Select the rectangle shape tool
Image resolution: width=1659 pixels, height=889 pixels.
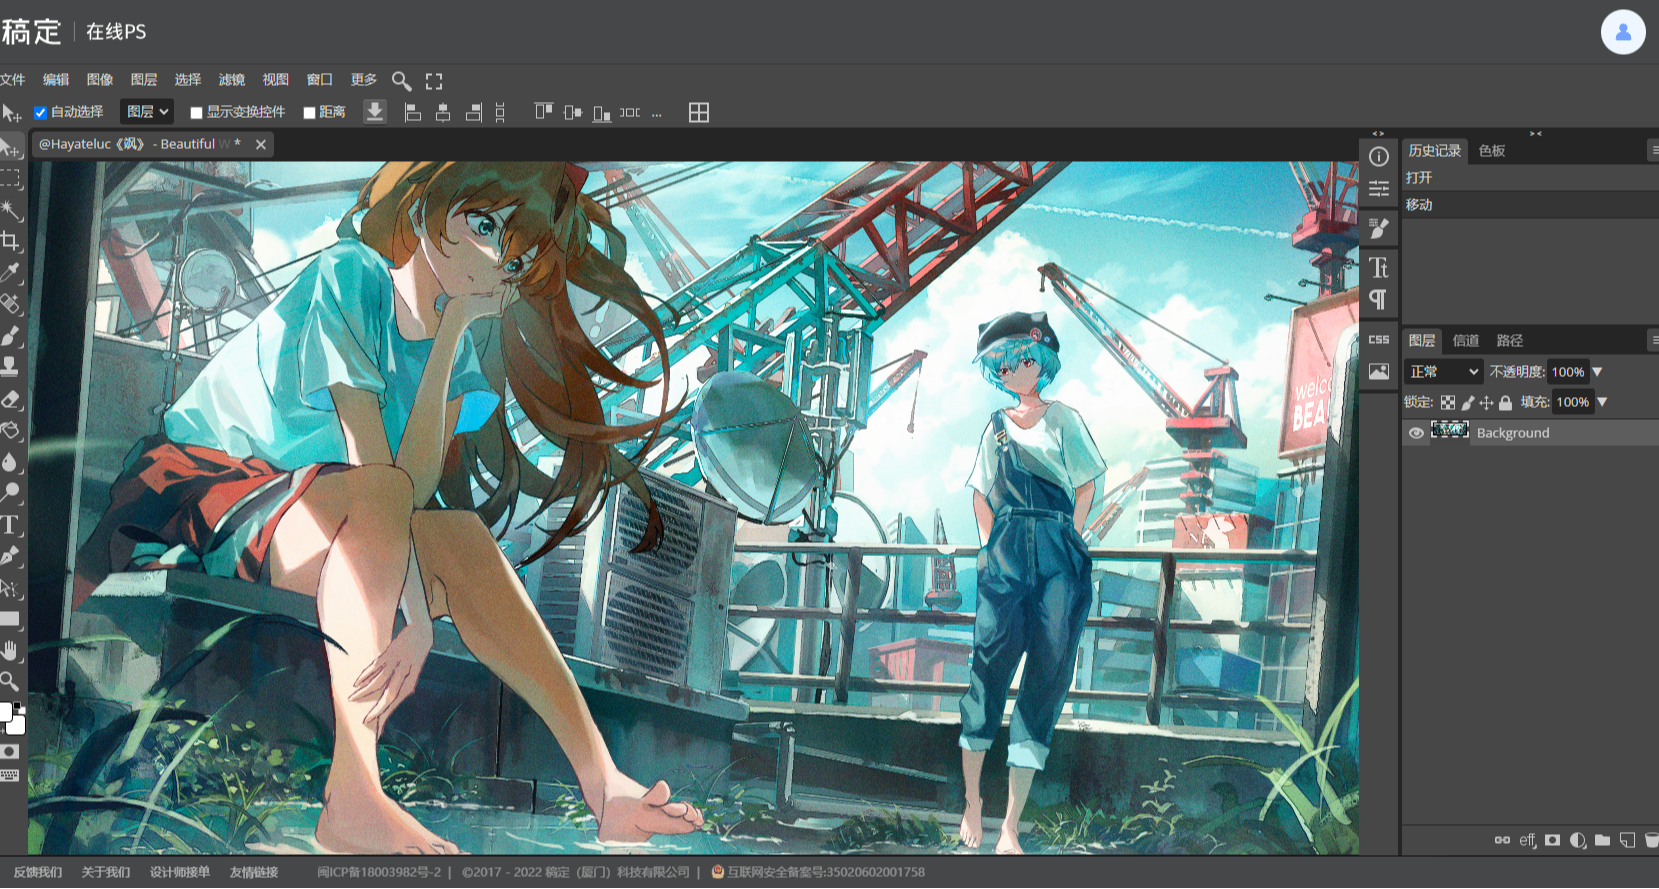[10, 619]
